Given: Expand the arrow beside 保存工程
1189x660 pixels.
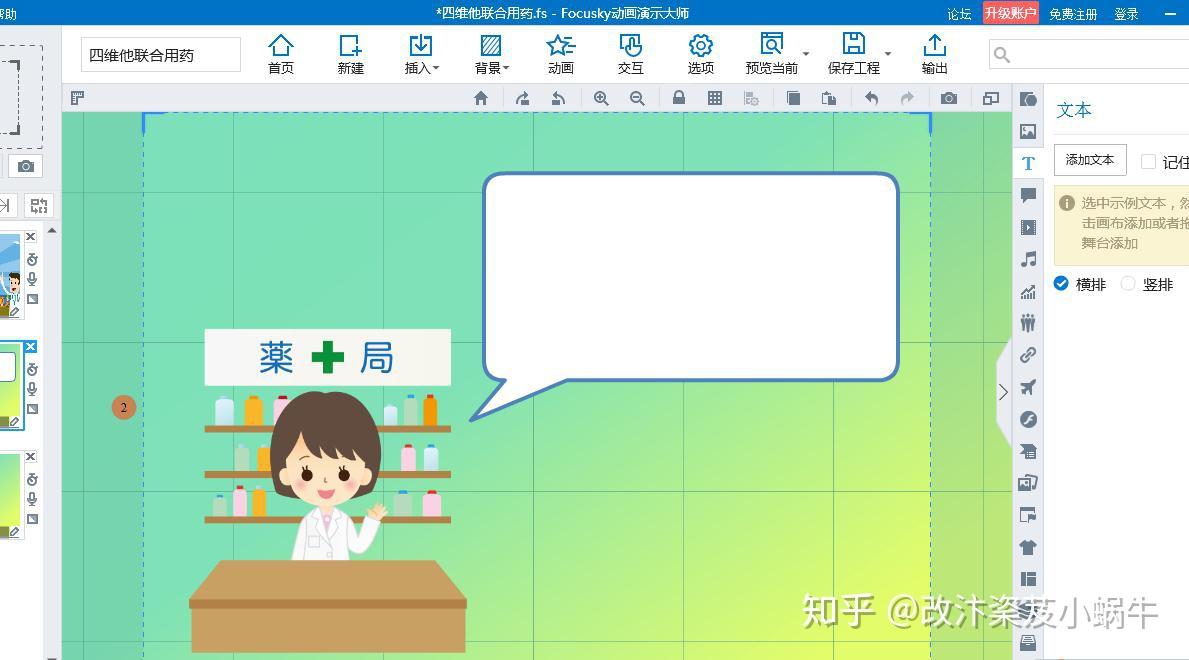Looking at the screenshot, I should (x=888, y=54).
